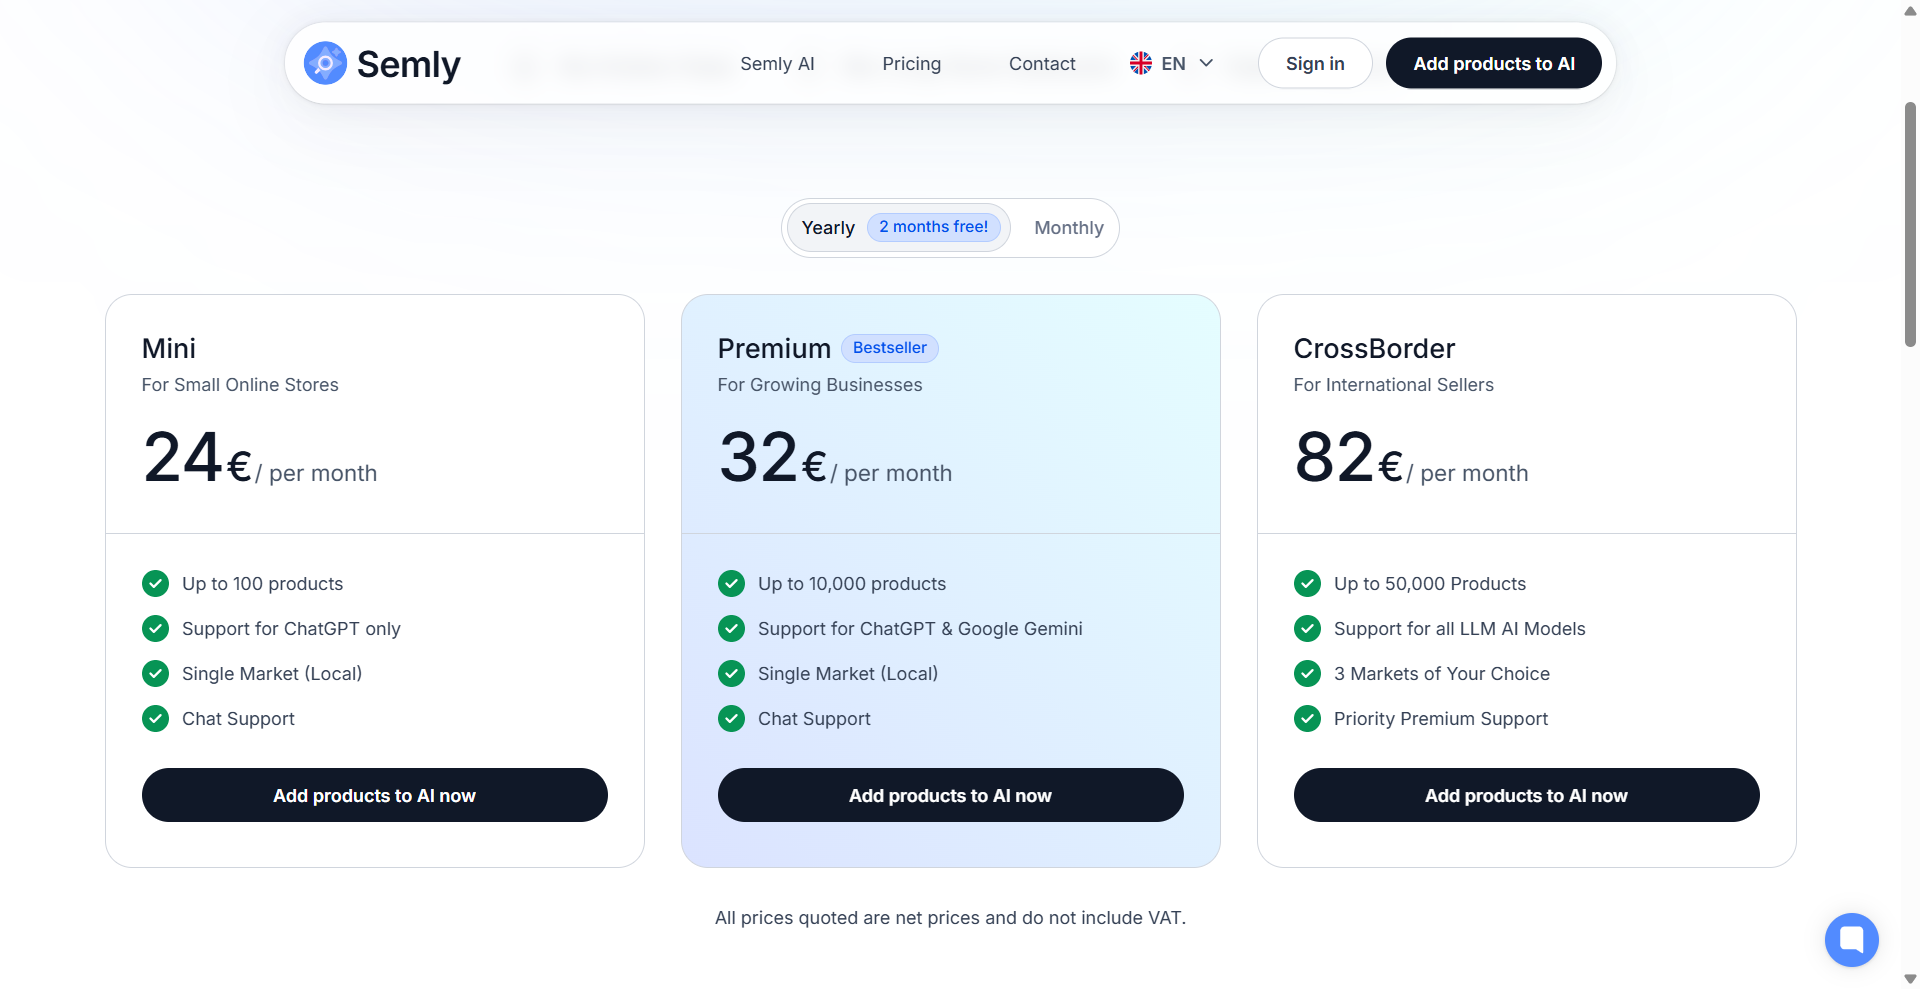Click the Semly logo icon

click(x=325, y=63)
